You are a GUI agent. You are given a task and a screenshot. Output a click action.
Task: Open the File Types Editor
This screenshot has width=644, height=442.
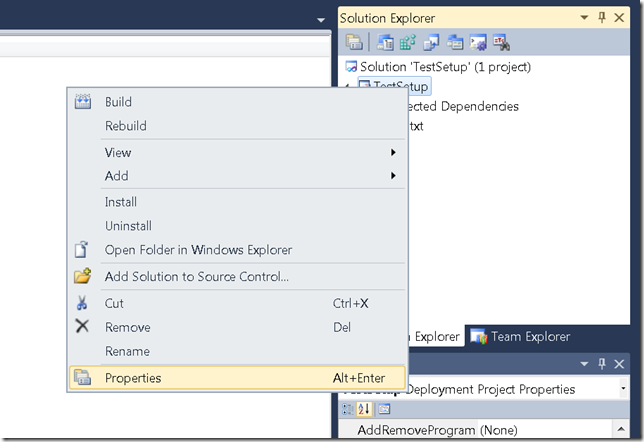click(x=431, y=42)
